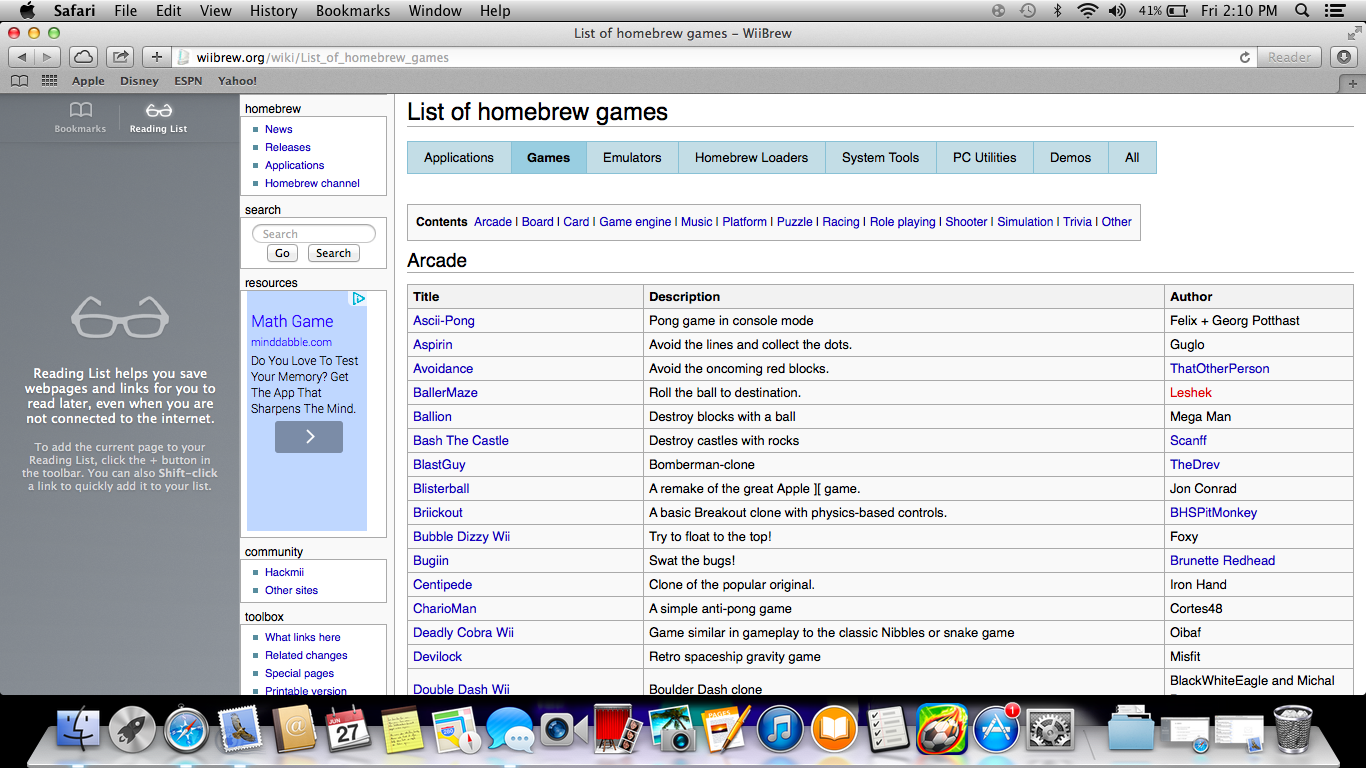
Task: Reload the page with the refresh icon
Action: pos(1245,57)
